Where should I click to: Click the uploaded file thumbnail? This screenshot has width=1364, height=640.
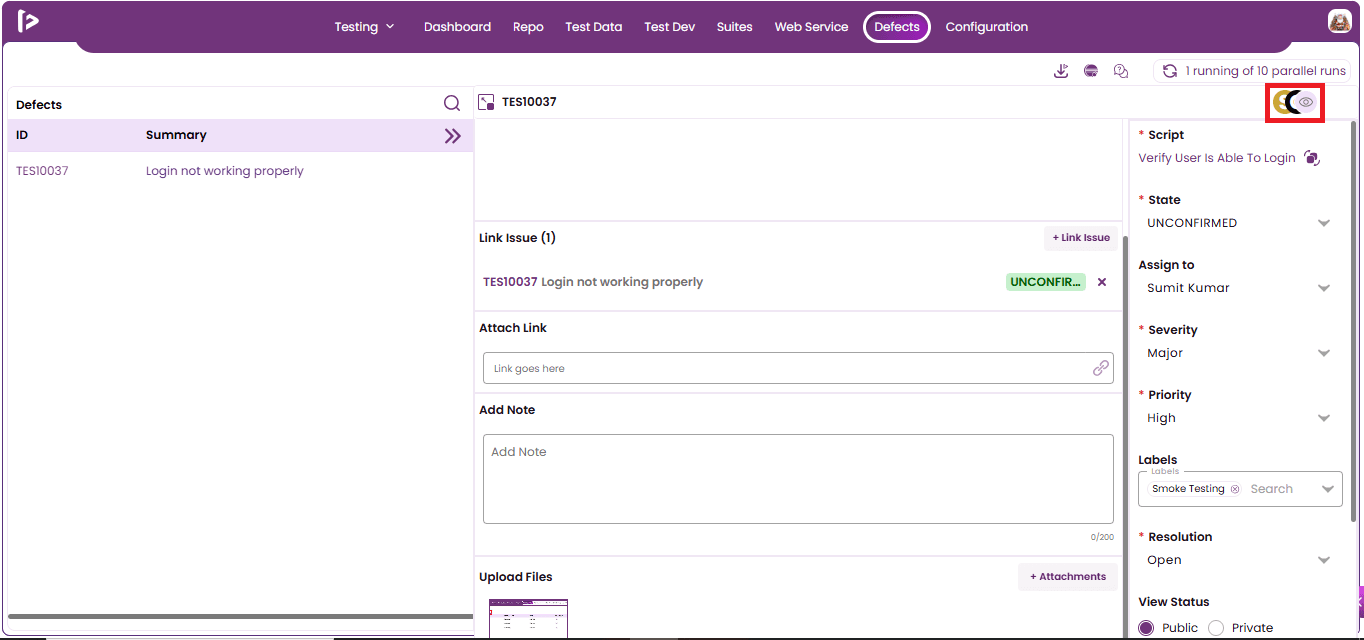tap(528, 619)
